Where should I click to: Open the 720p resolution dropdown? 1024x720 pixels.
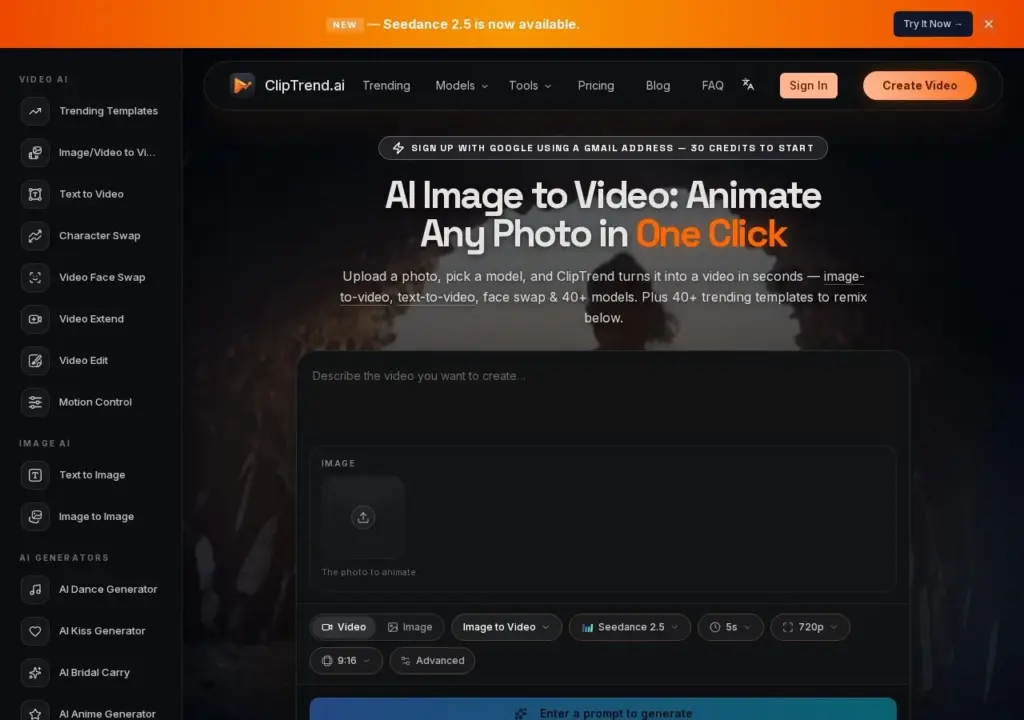[810, 627]
